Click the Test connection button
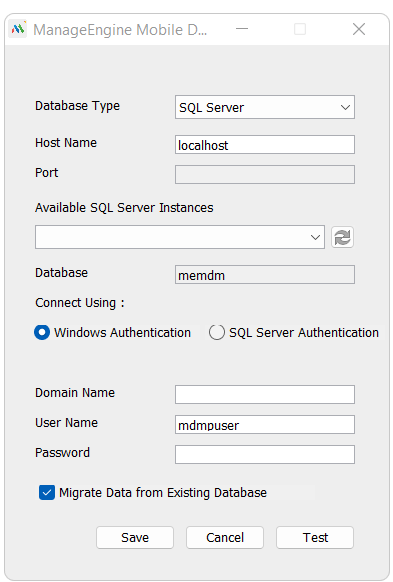Screen dimensions: 393x582 315,537
